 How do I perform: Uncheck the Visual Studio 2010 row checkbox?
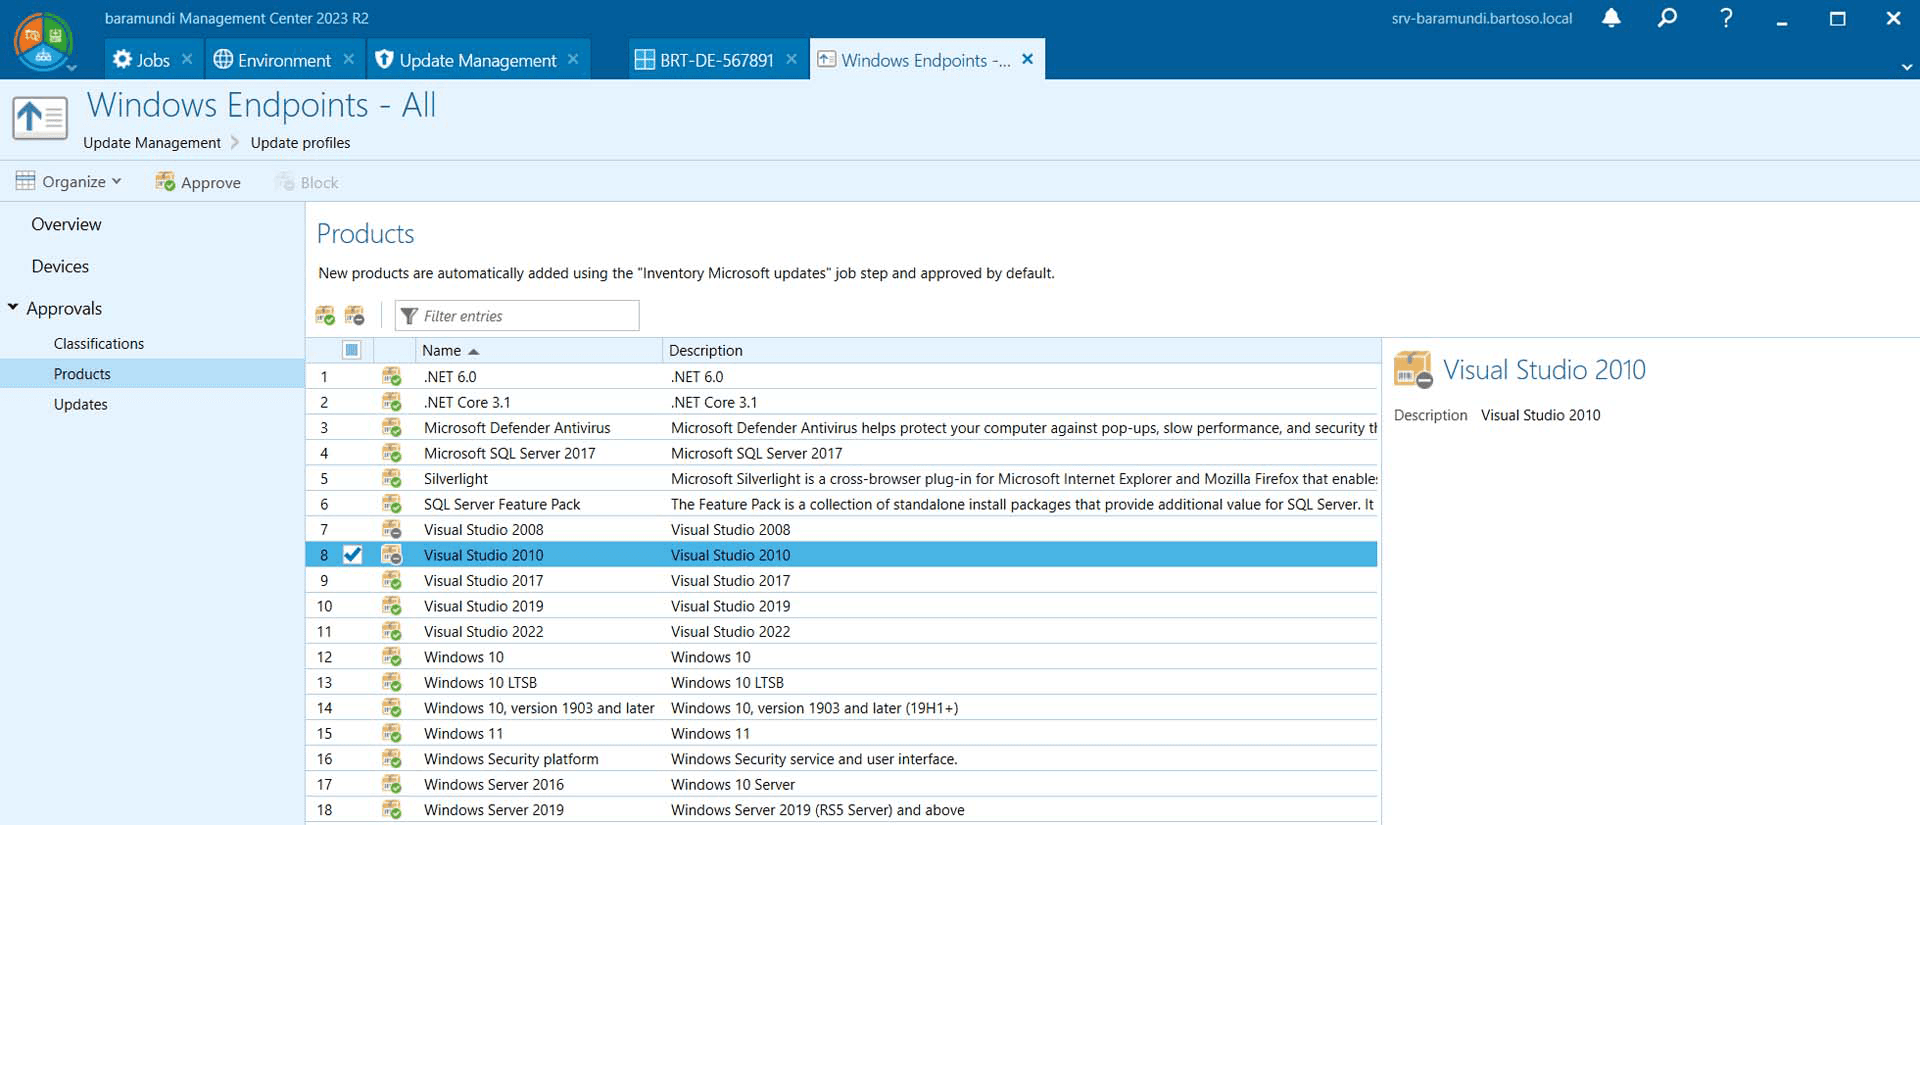click(x=352, y=555)
